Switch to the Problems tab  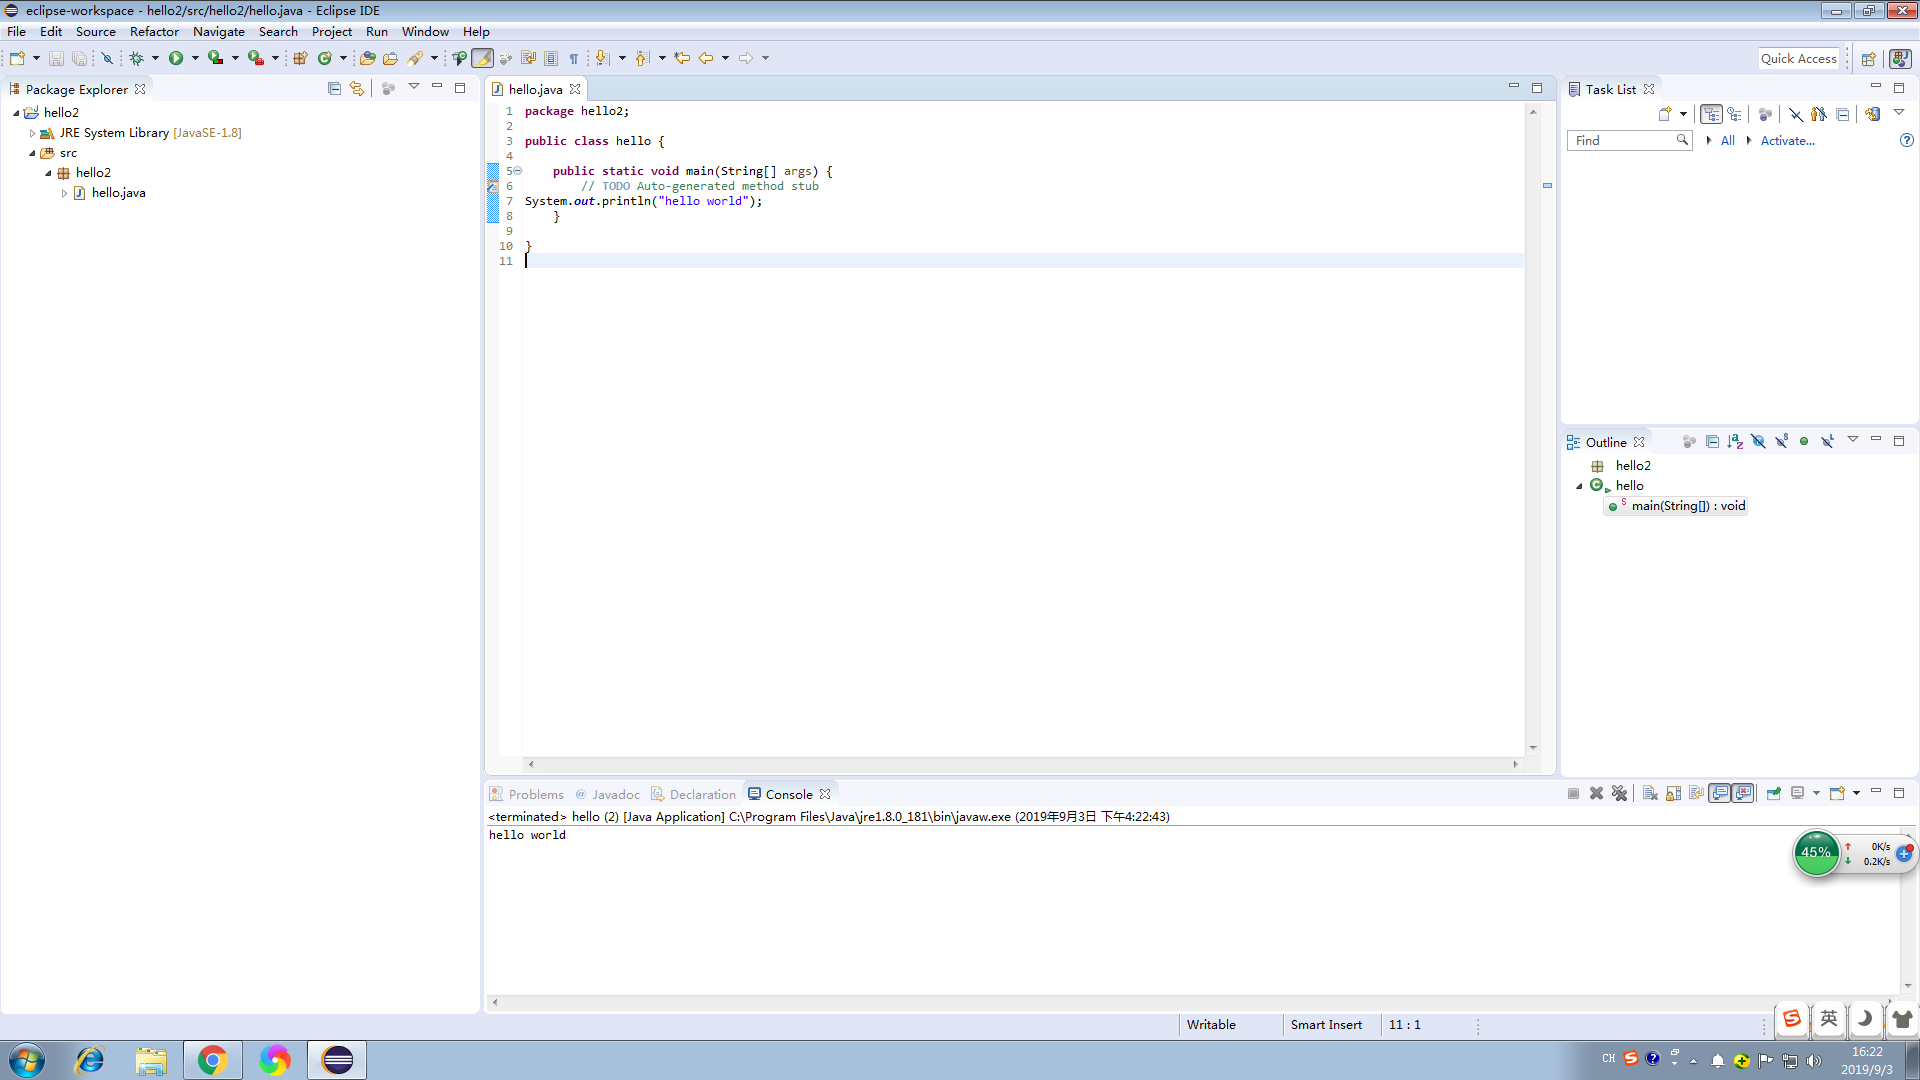point(535,794)
